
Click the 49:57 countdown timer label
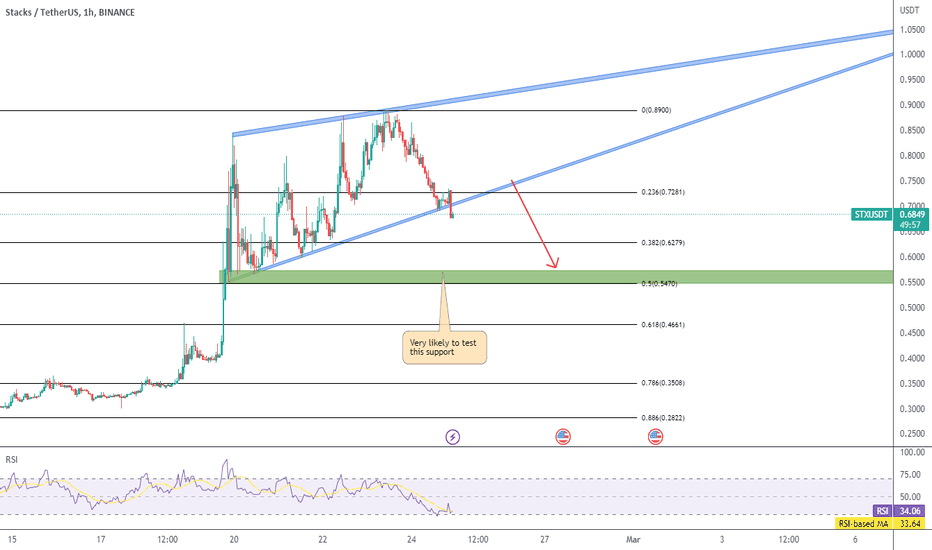coord(910,225)
